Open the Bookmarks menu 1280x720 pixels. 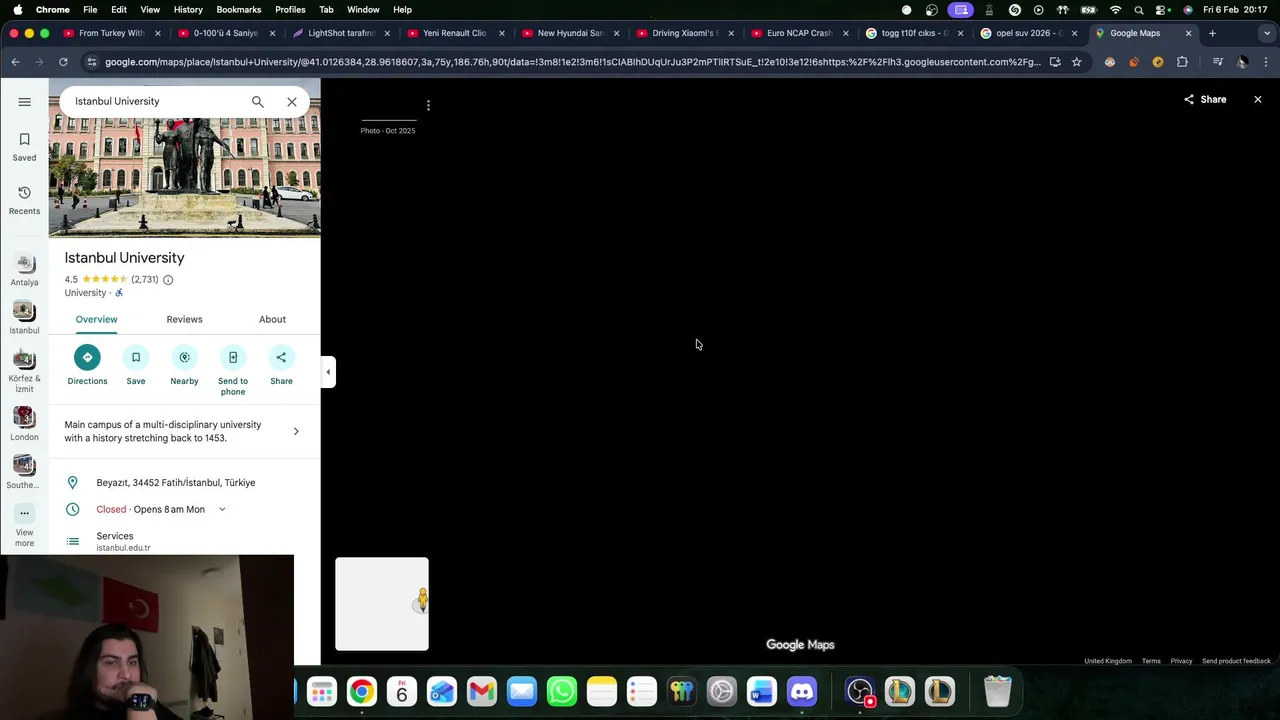pyautogui.click(x=239, y=10)
